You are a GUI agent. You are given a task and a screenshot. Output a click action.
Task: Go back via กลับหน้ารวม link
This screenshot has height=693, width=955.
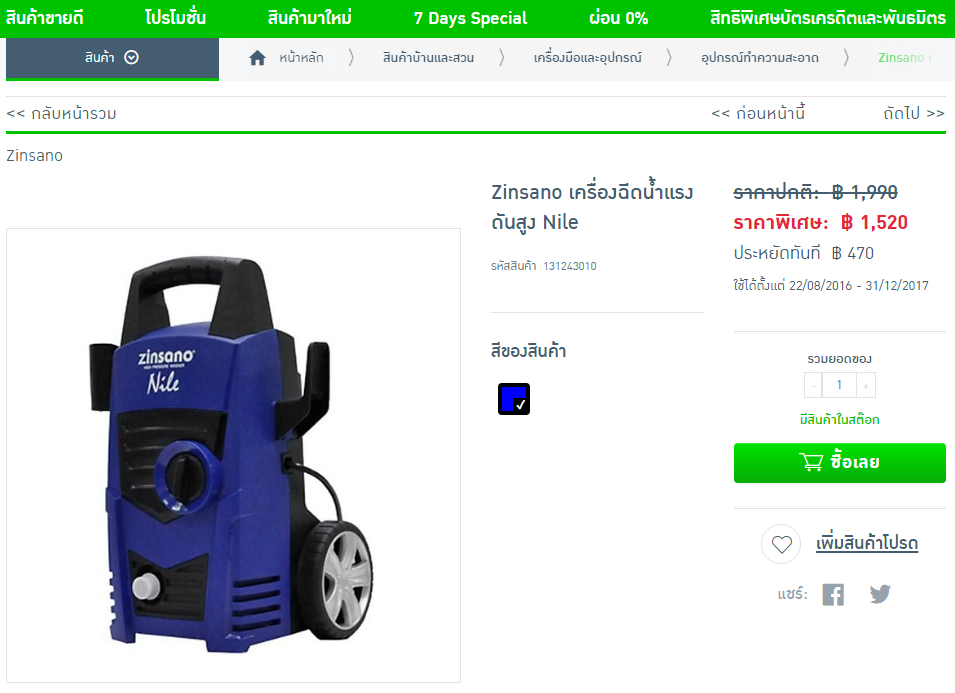pos(62,114)
